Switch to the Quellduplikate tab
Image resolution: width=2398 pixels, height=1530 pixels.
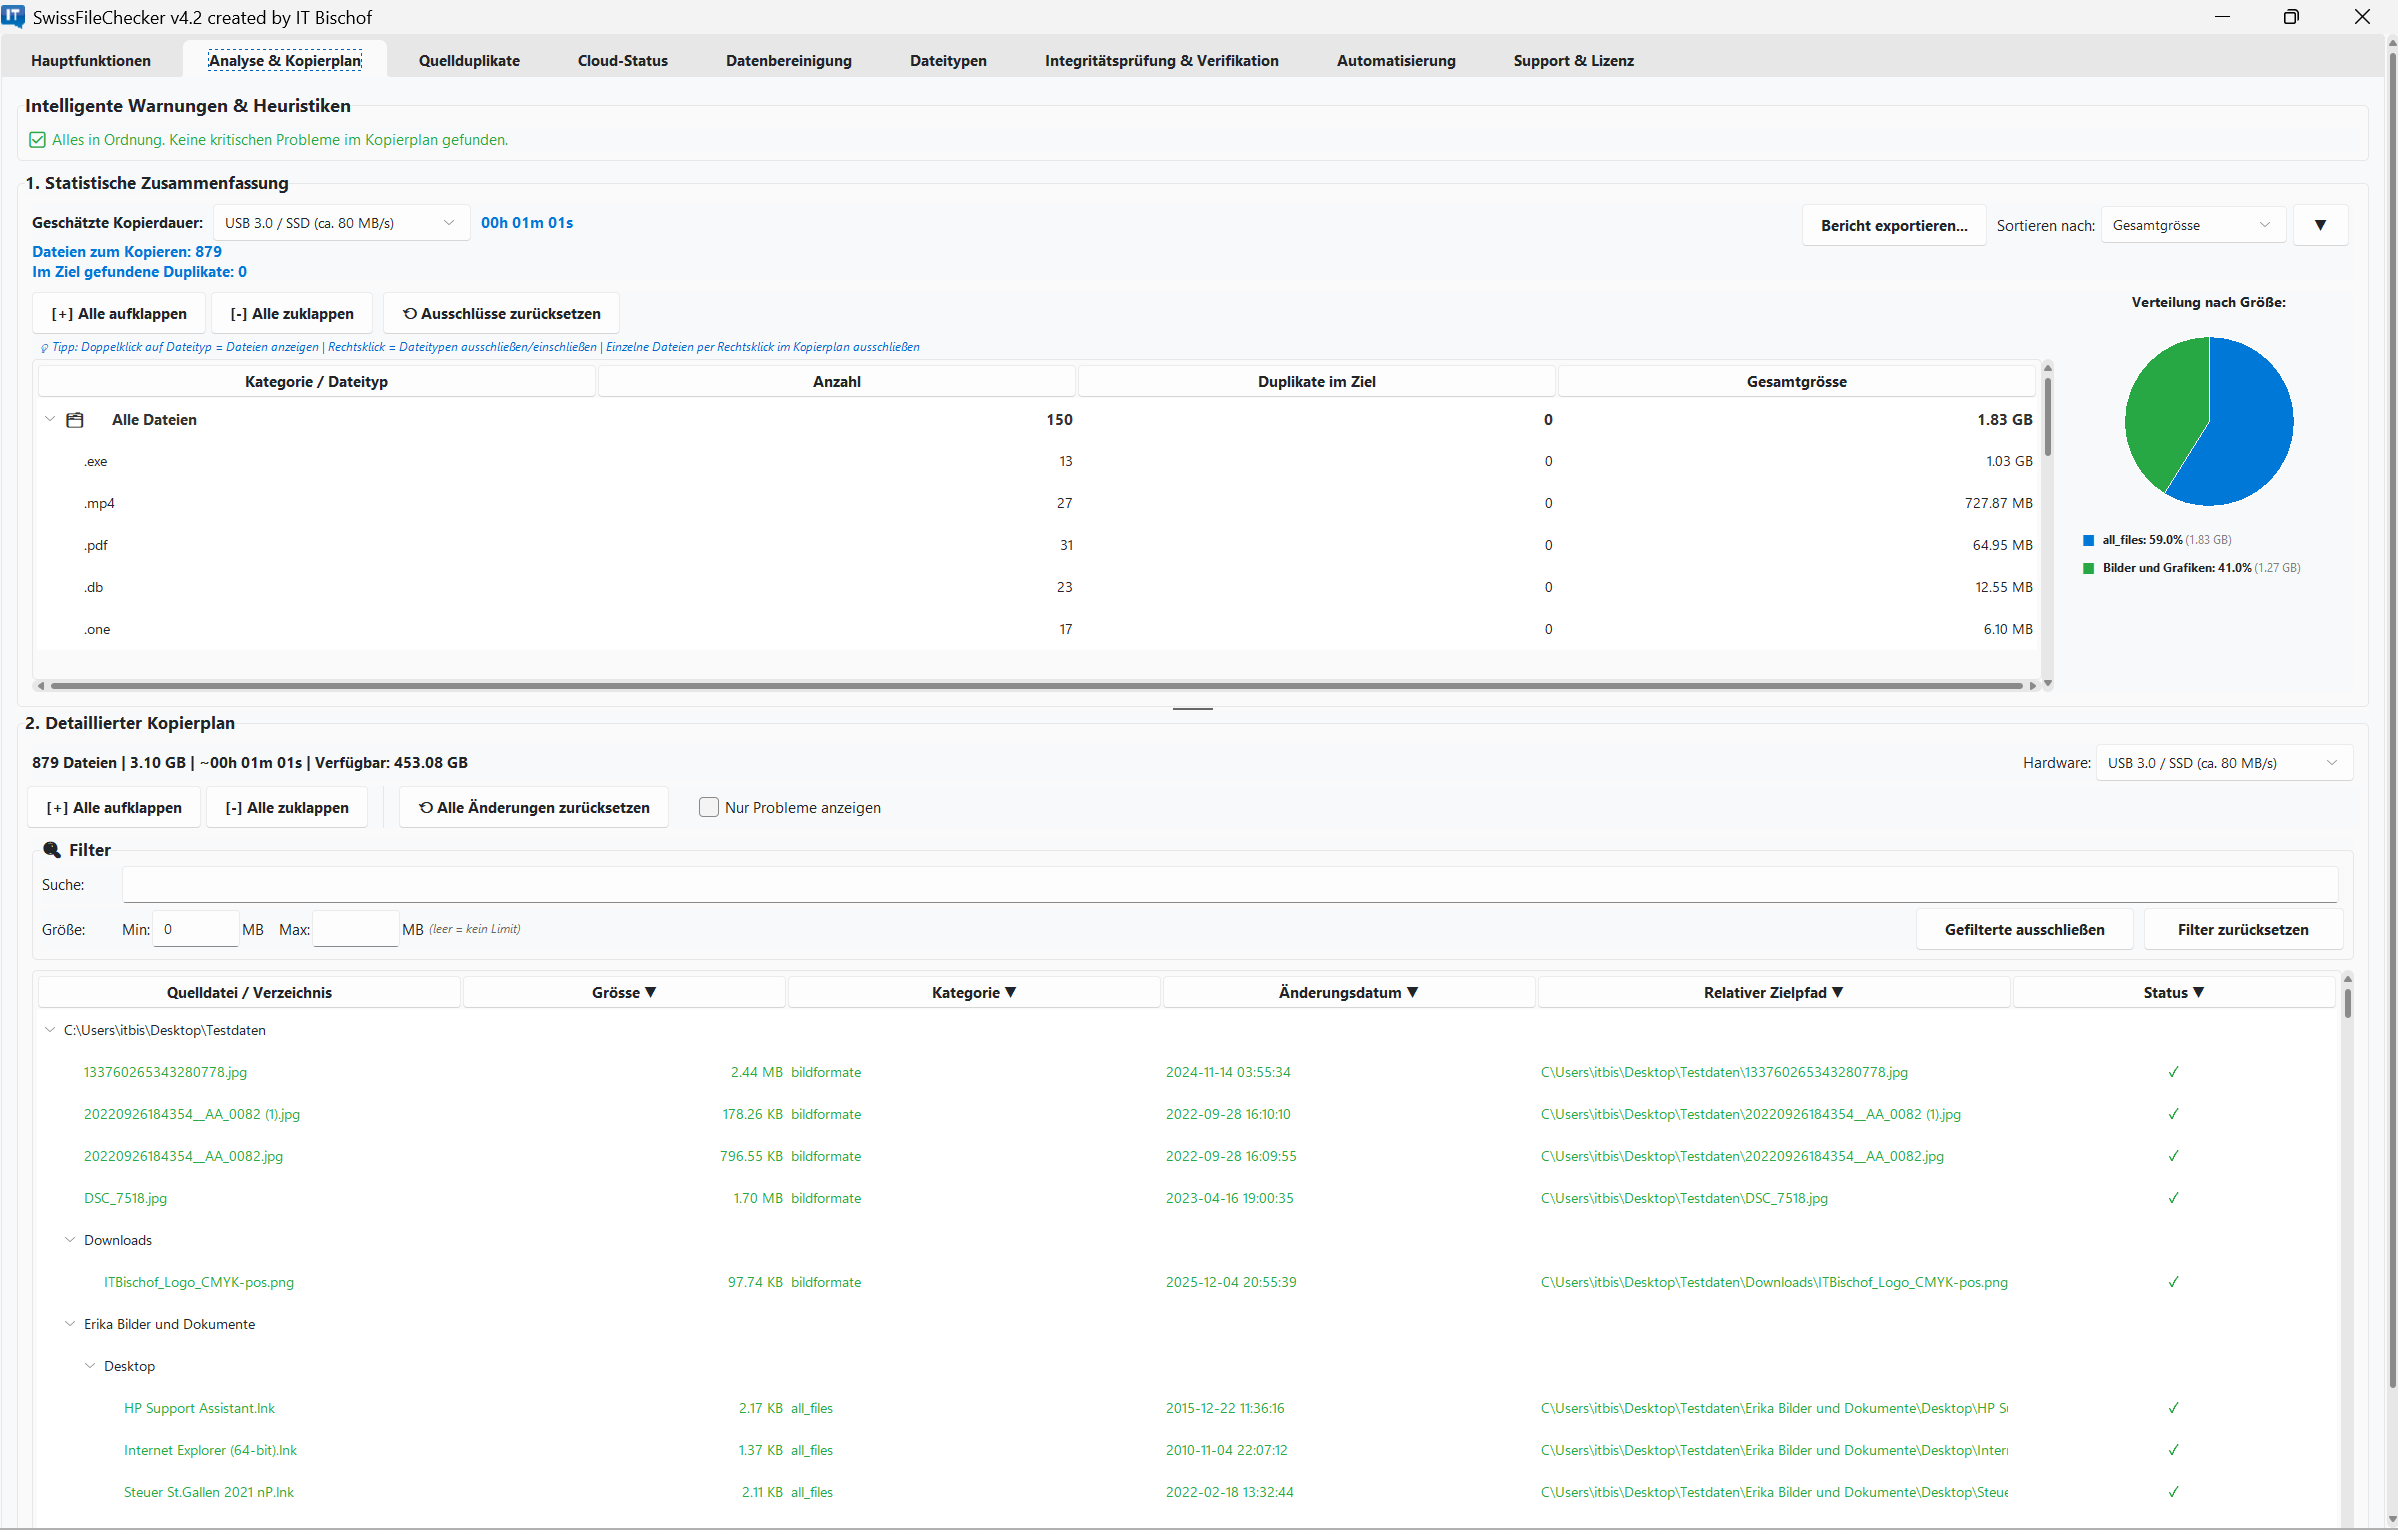coord(469,60)
